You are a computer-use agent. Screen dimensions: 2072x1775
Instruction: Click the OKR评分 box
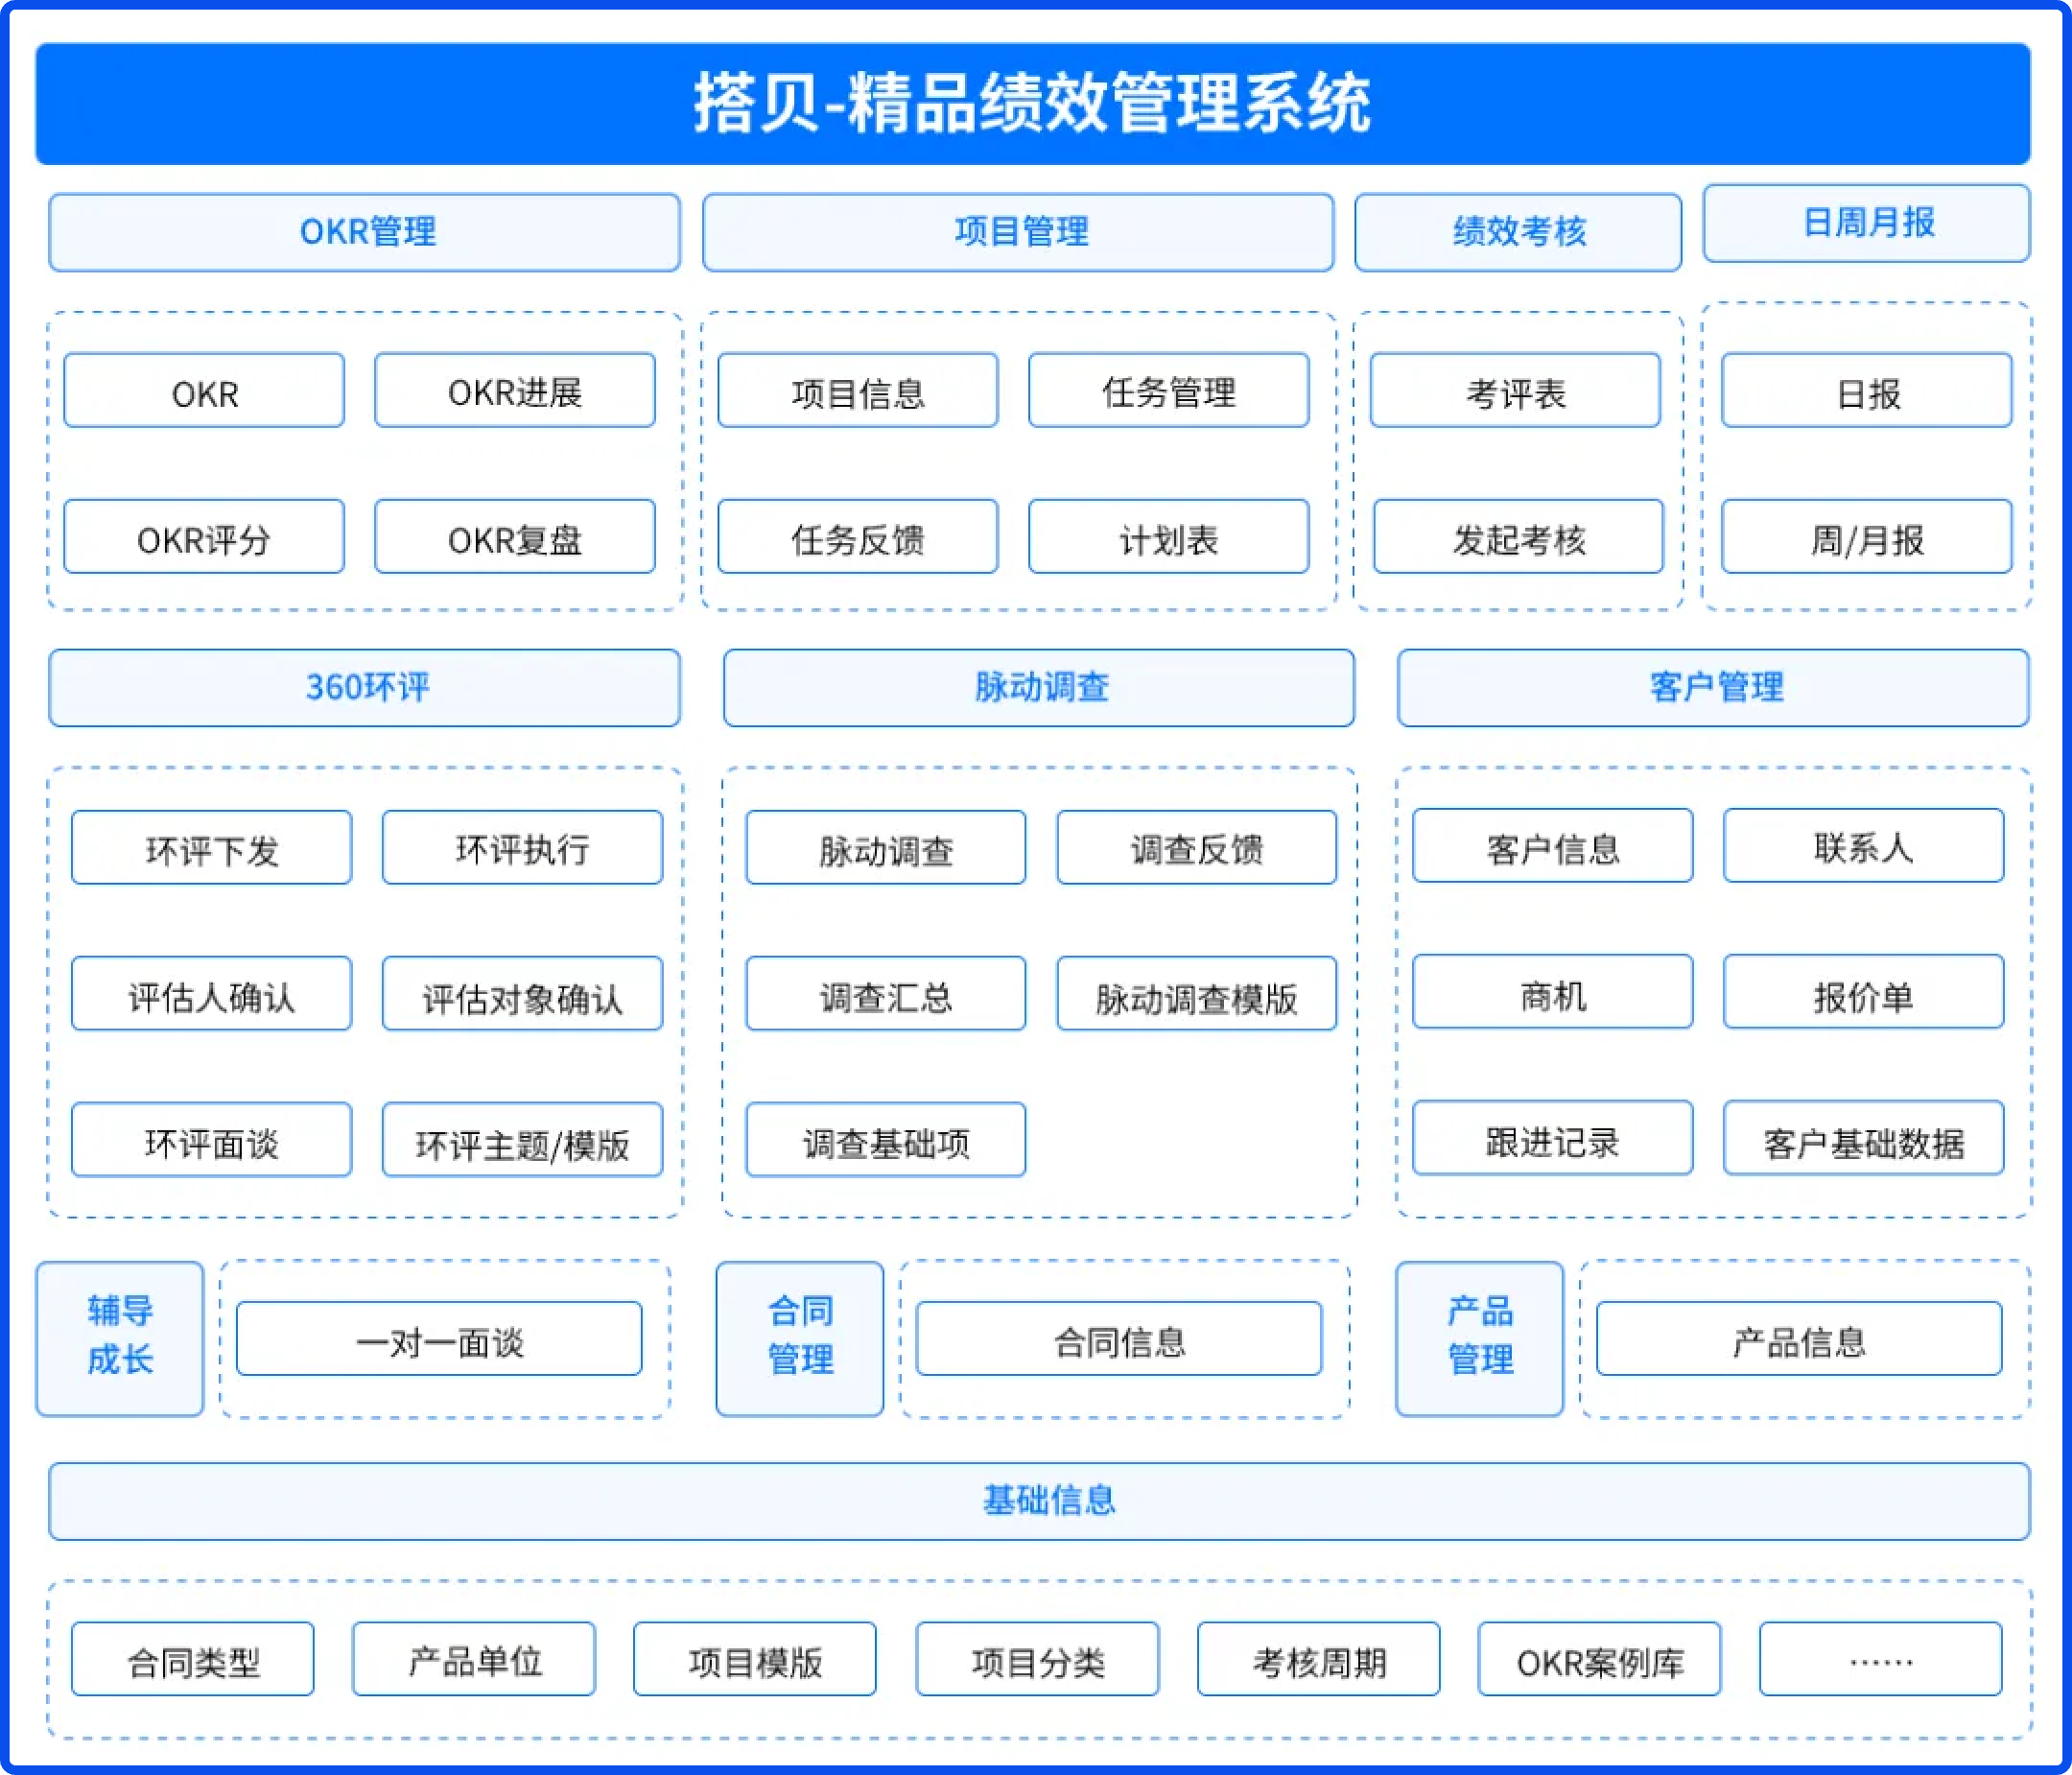click(x=204, y=537)
